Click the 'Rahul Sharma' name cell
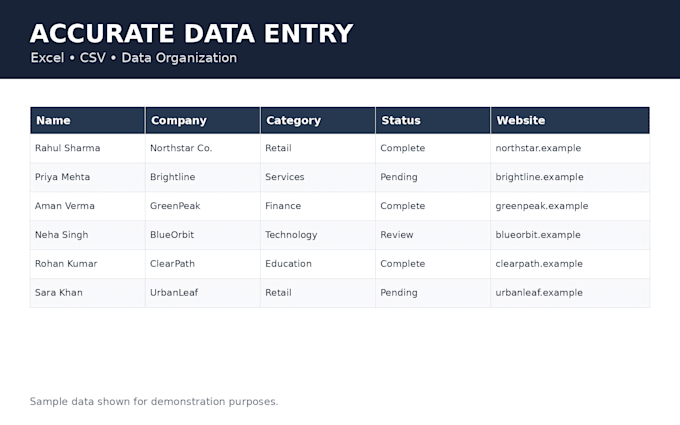Image resolution: width=680 pixels, height=425 pixels. (88, 148)
